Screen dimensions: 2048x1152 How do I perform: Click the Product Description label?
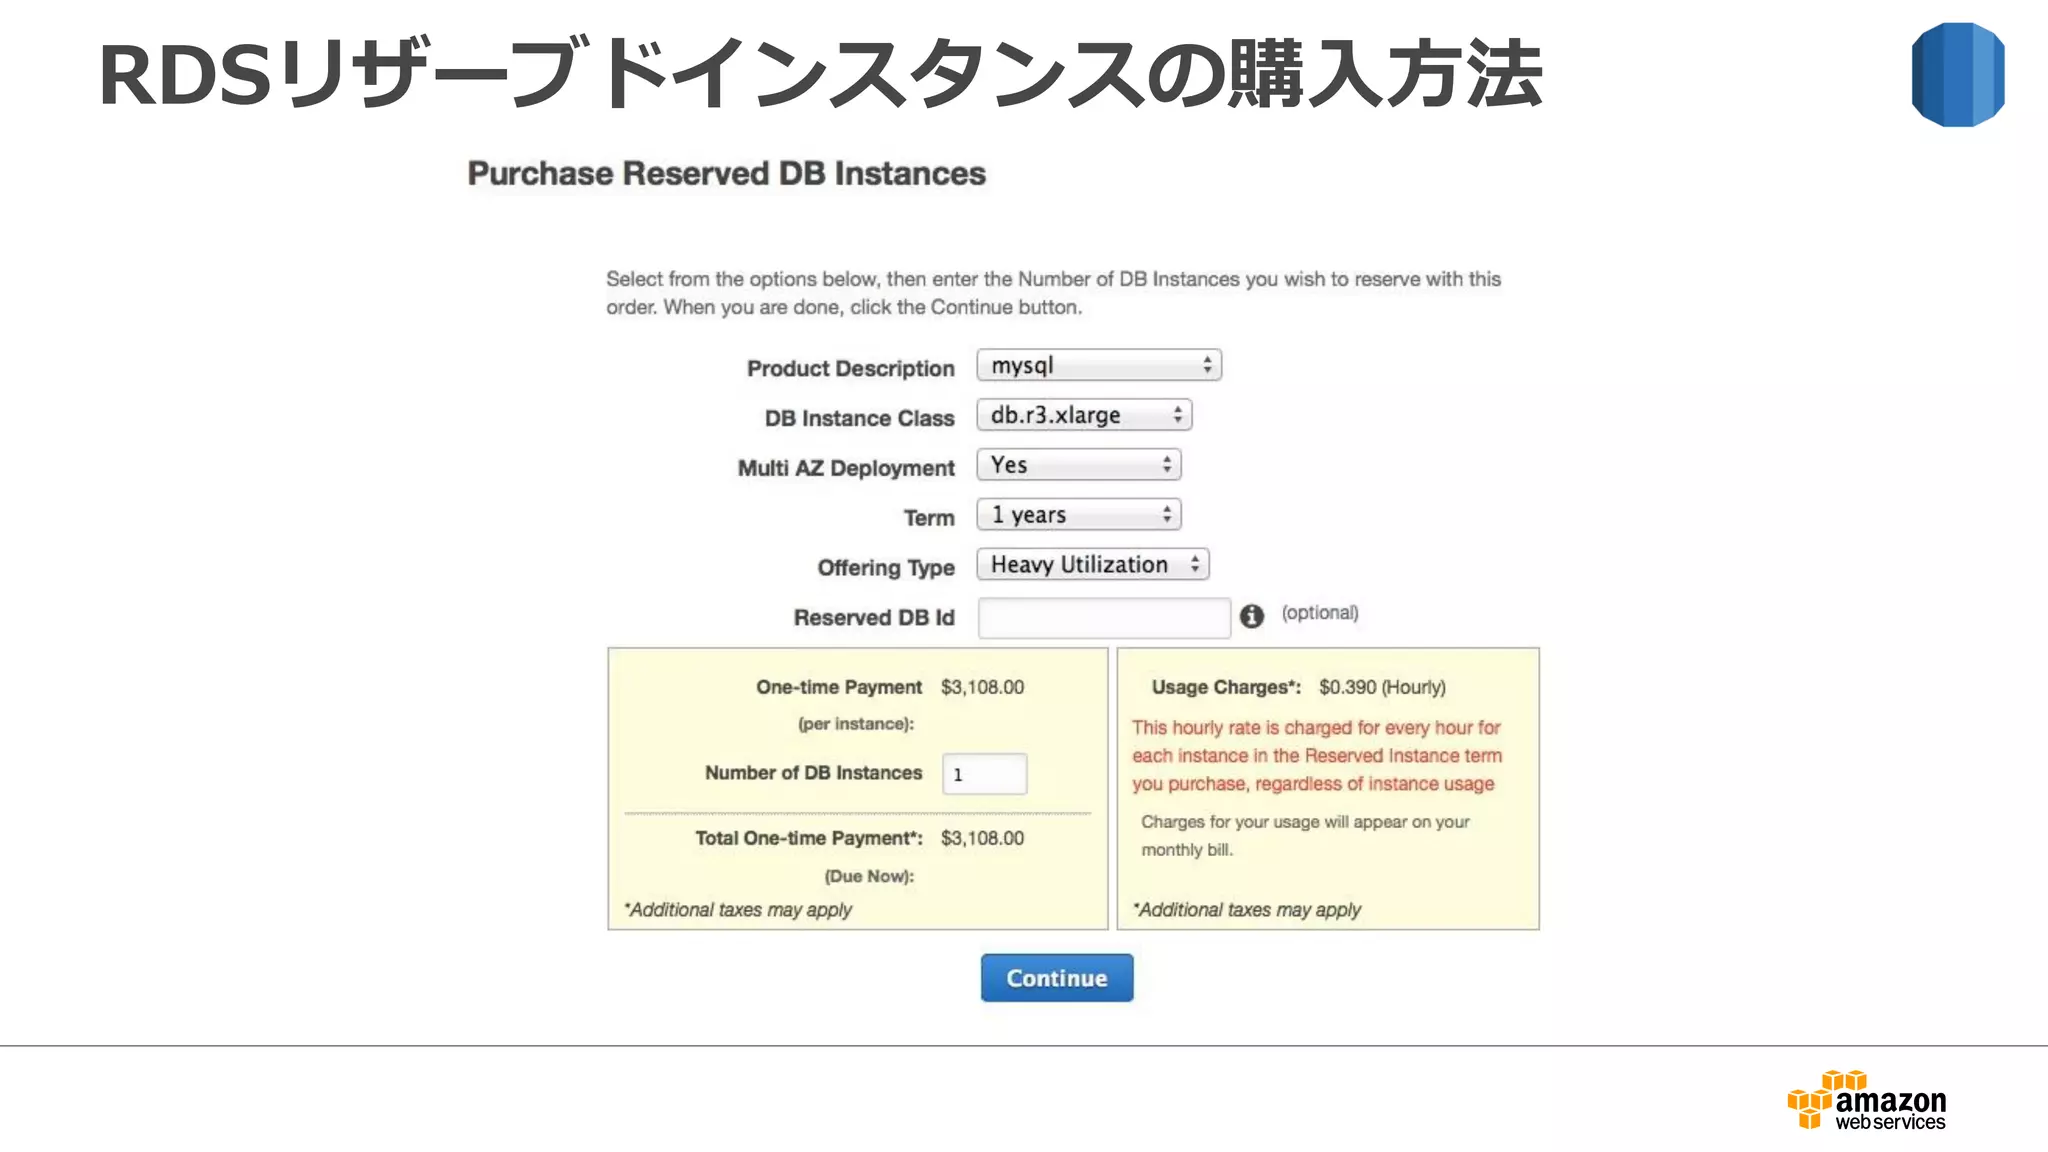coord(851,368)
